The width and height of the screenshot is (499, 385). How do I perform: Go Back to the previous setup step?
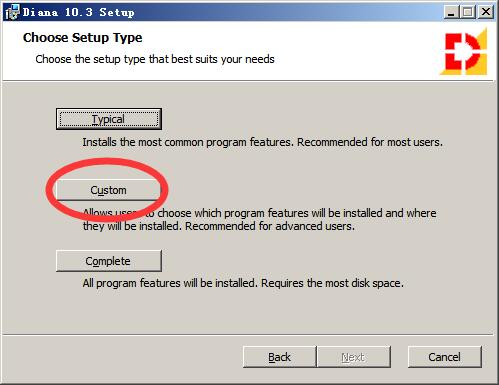(279, 357)
